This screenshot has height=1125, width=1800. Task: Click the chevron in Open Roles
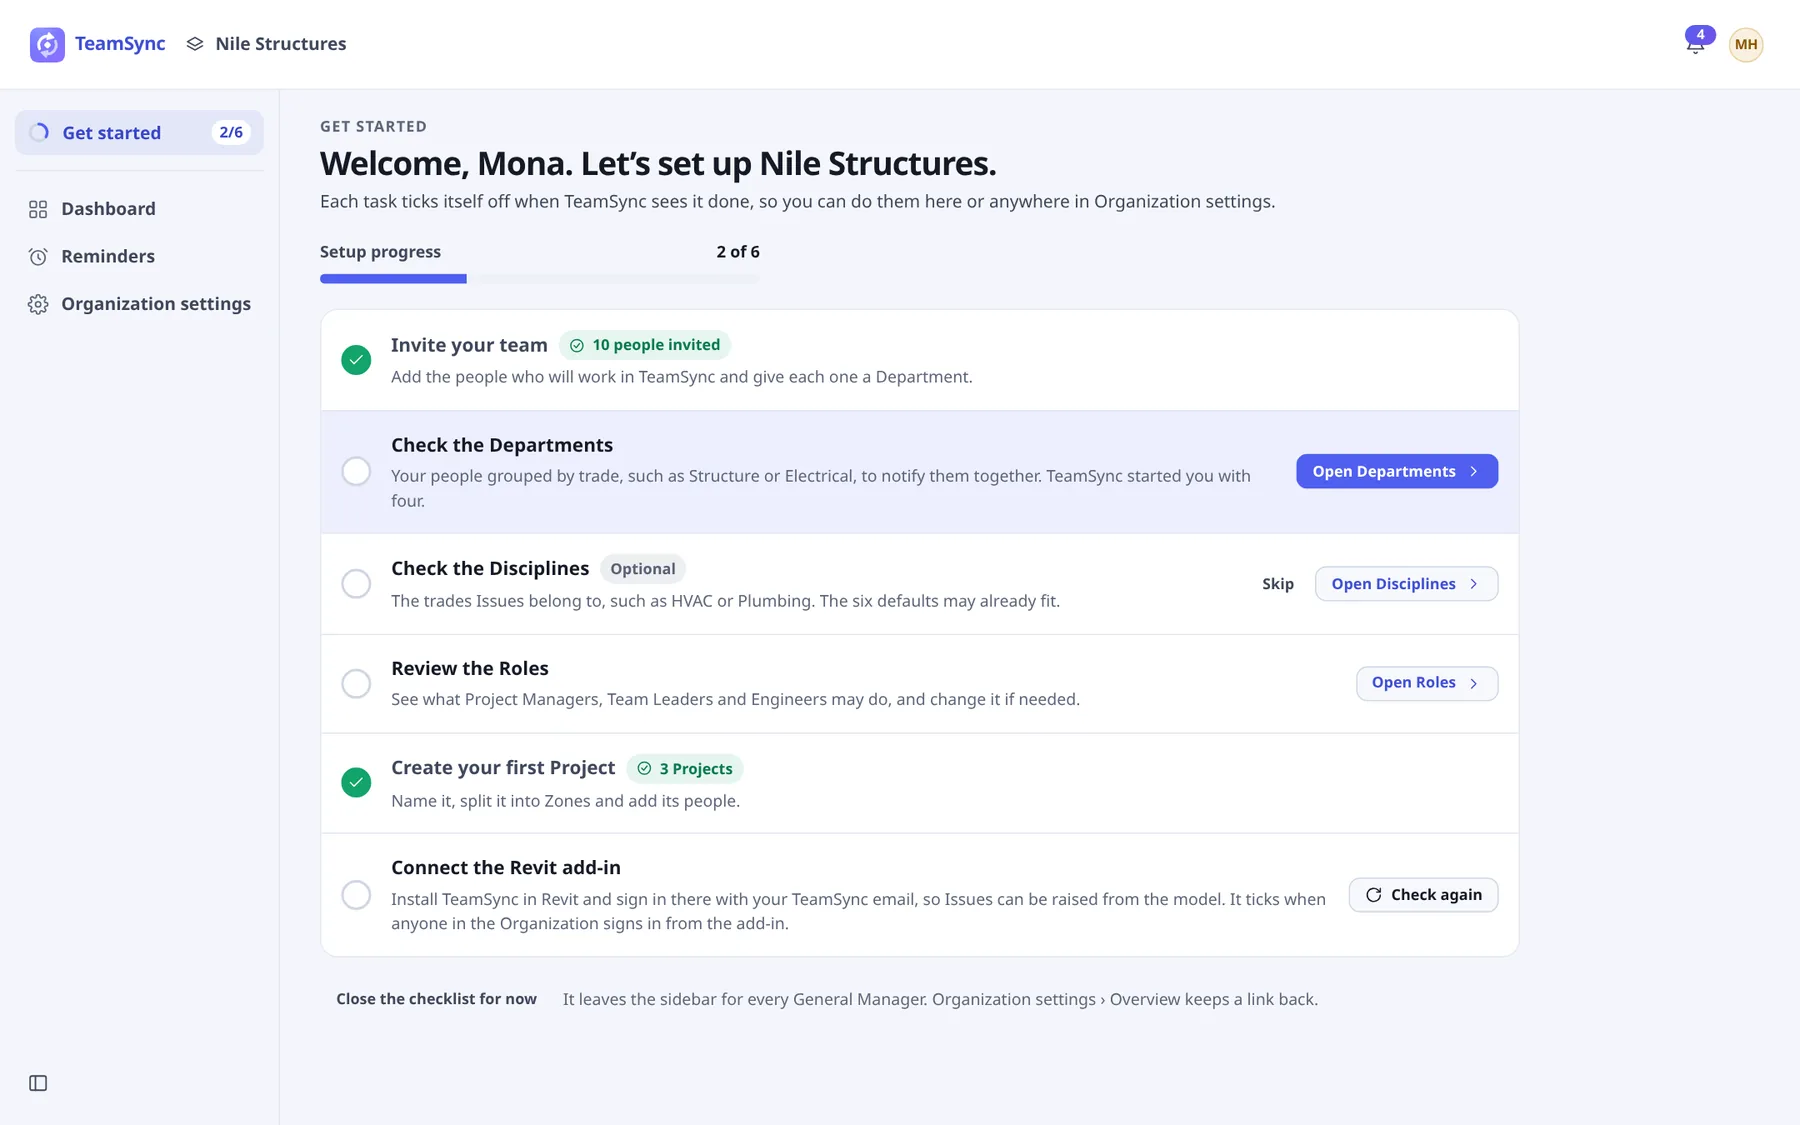[x=1474, y=684]
